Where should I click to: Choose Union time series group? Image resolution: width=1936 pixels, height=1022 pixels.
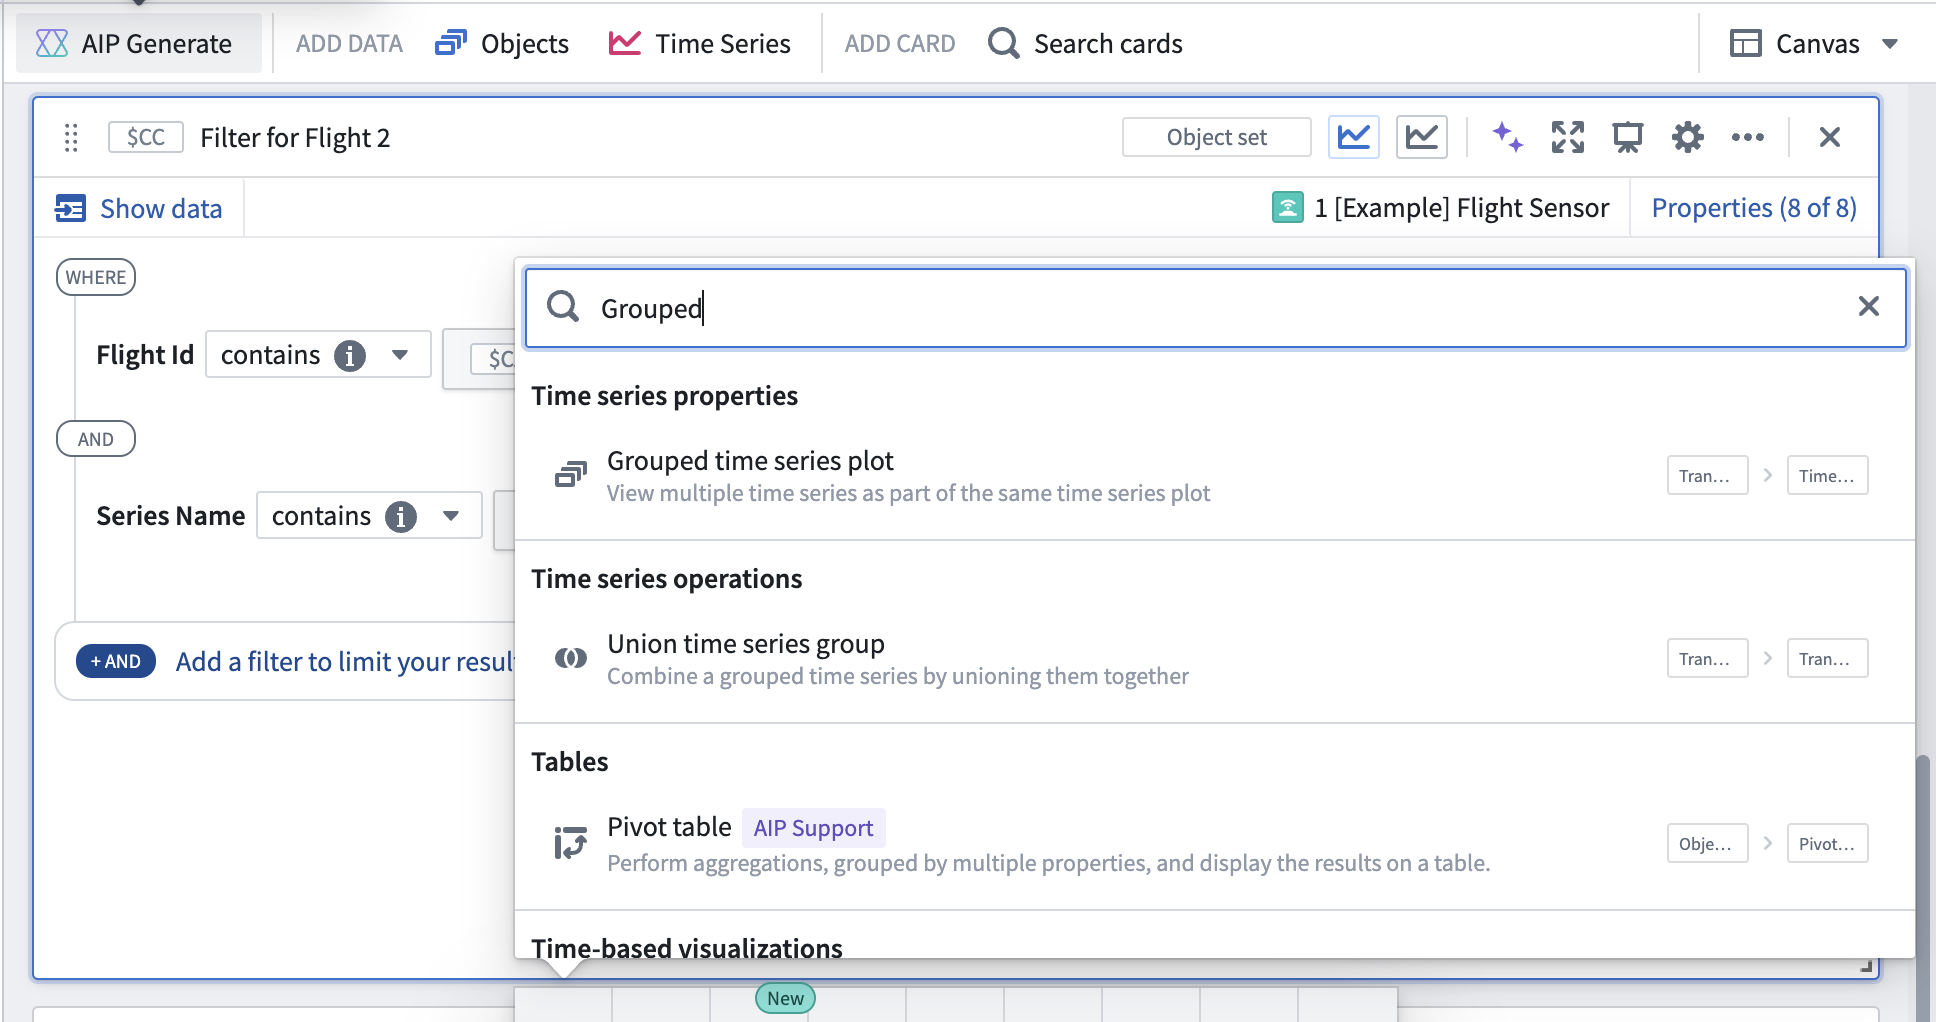click(1215, 659)
